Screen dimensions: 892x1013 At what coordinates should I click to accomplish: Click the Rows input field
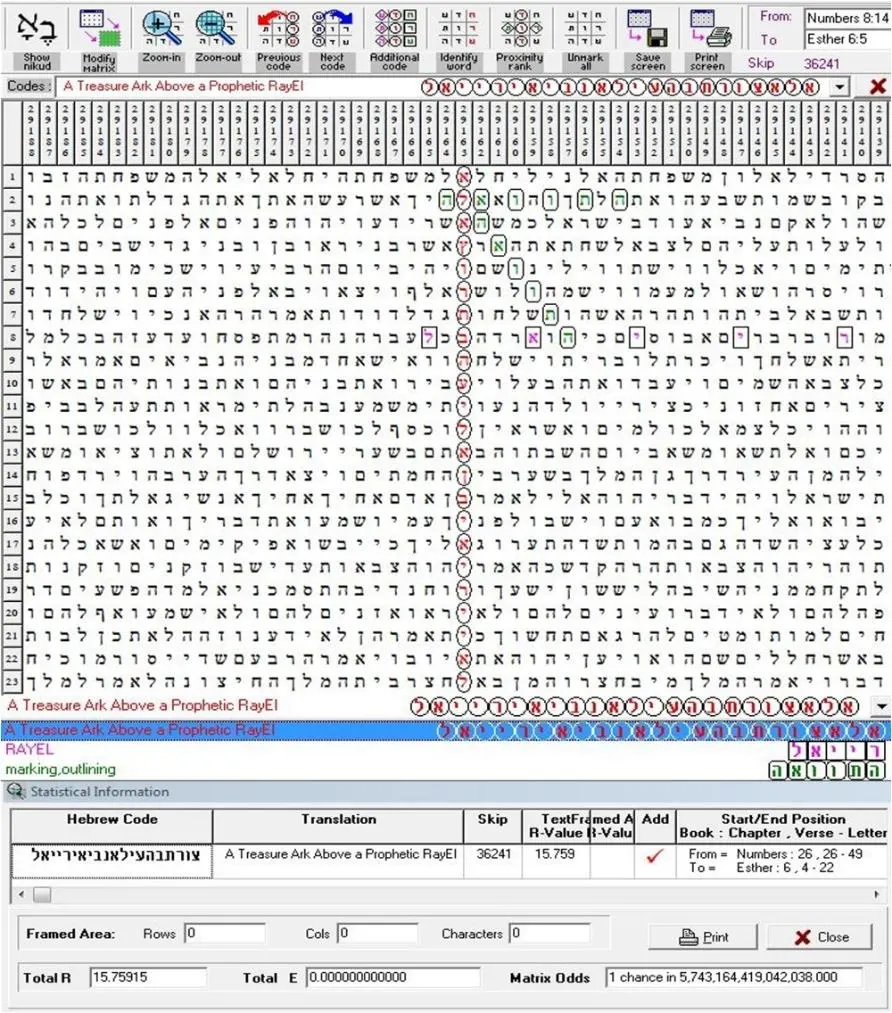225,934
